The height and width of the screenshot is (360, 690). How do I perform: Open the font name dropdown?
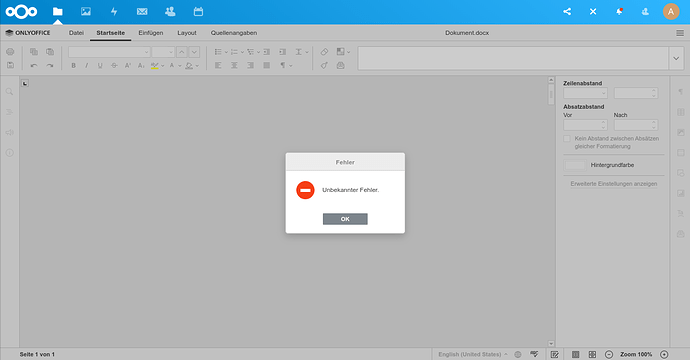coord(147,52)
